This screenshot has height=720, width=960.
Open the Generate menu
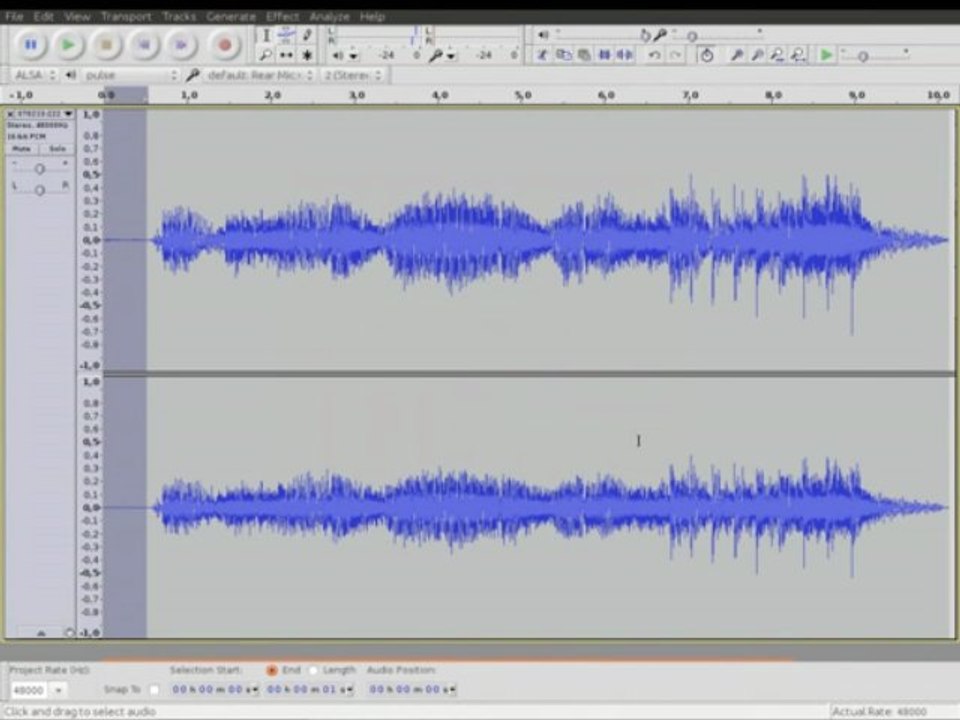[231, 17]
